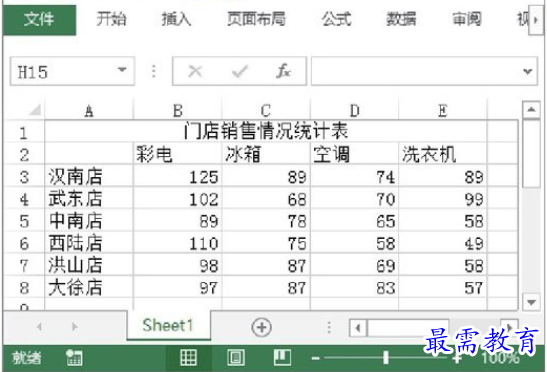This screenshot has width=547, height=372.
Task: Click cell with value 74
Action: pyautogui.click(x=354, y=176)
